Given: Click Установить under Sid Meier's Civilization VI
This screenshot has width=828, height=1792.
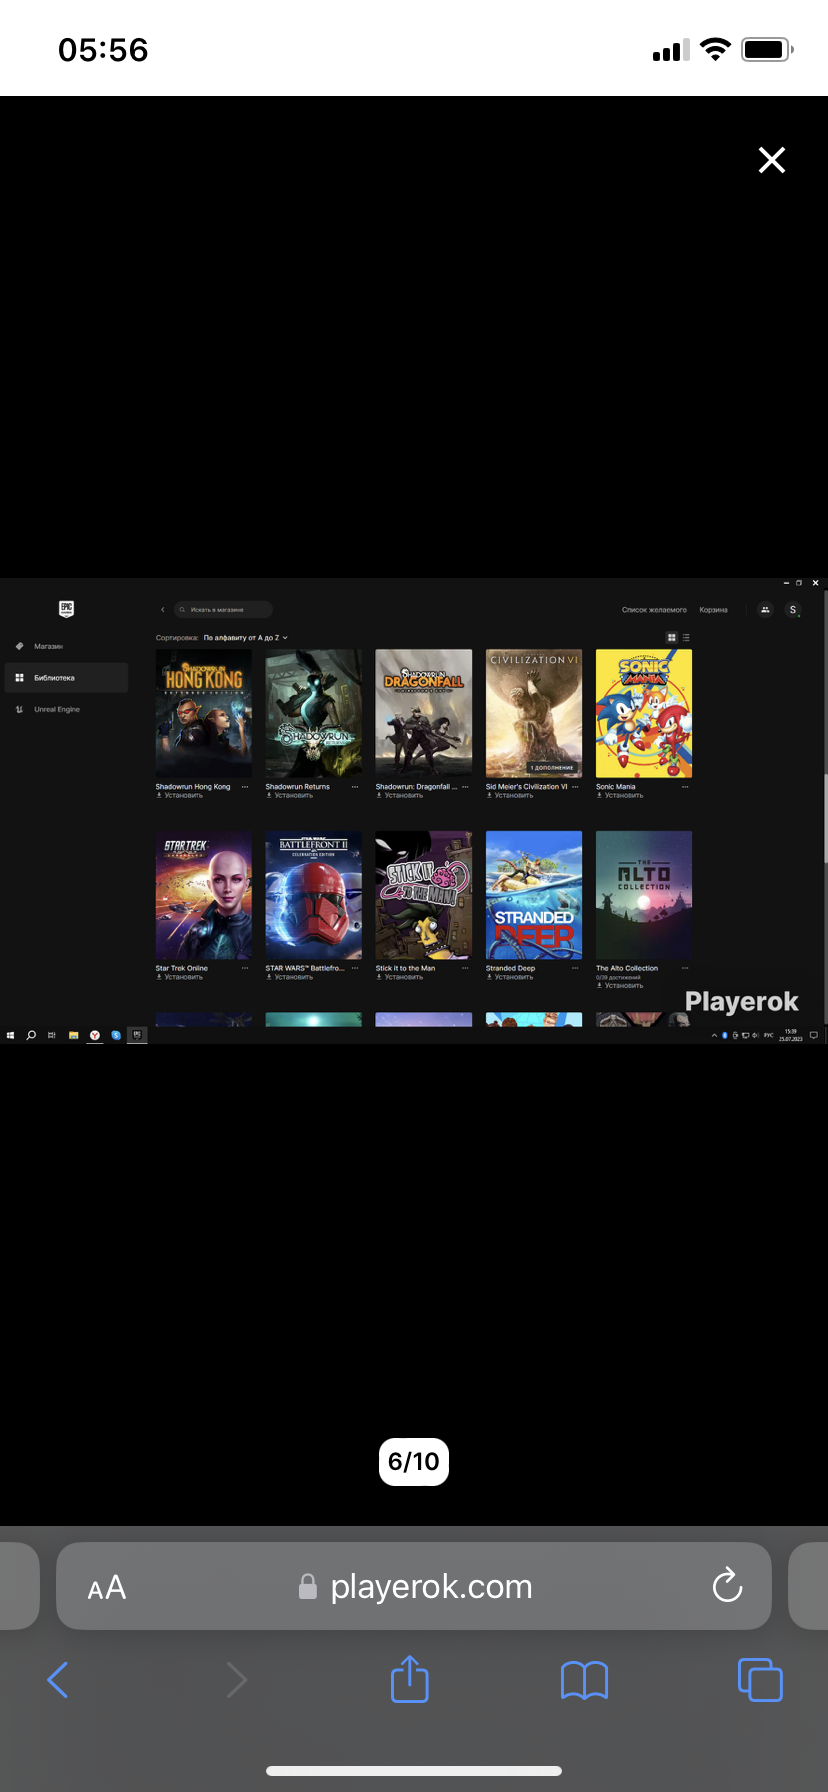Looking at the screenshot, I should click(510, 796).
